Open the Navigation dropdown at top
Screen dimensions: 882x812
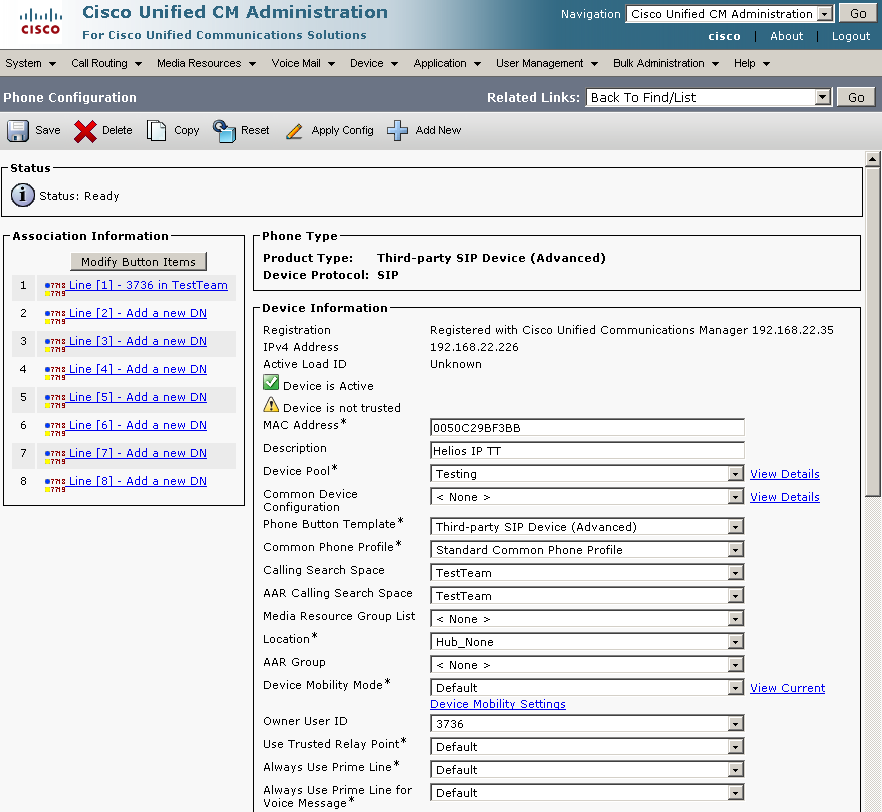tap(824, 14)
